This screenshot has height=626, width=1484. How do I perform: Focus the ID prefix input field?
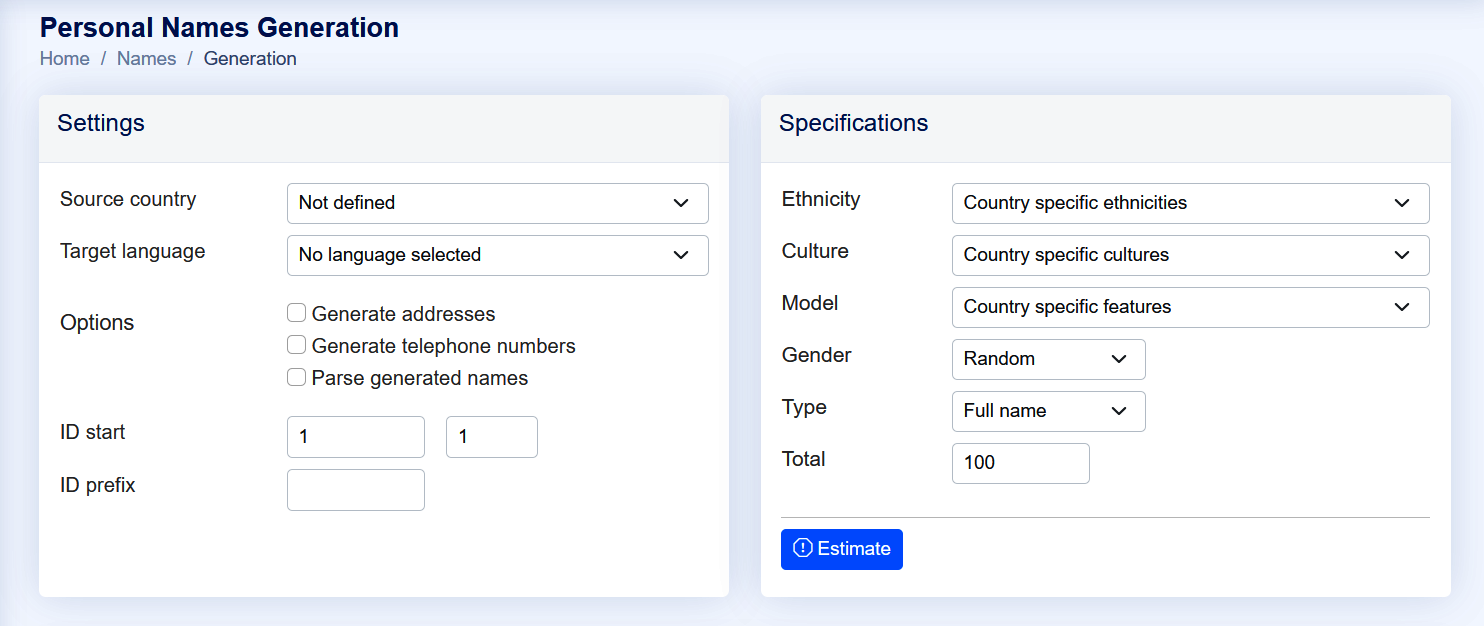click(355, 490)
